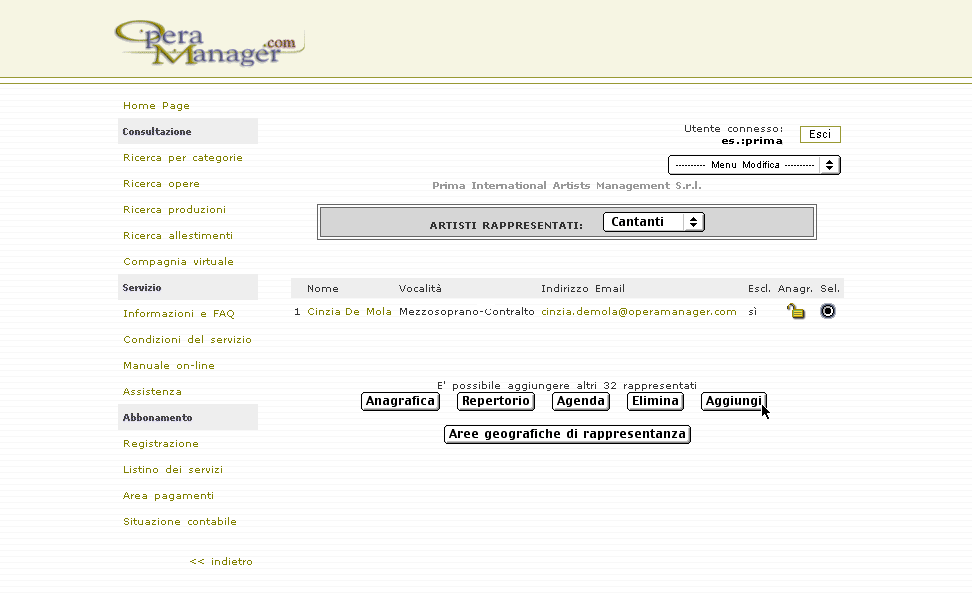Click the << indietro back link
The height and width of the screenshot is (598, 972).
pos(221,562)
